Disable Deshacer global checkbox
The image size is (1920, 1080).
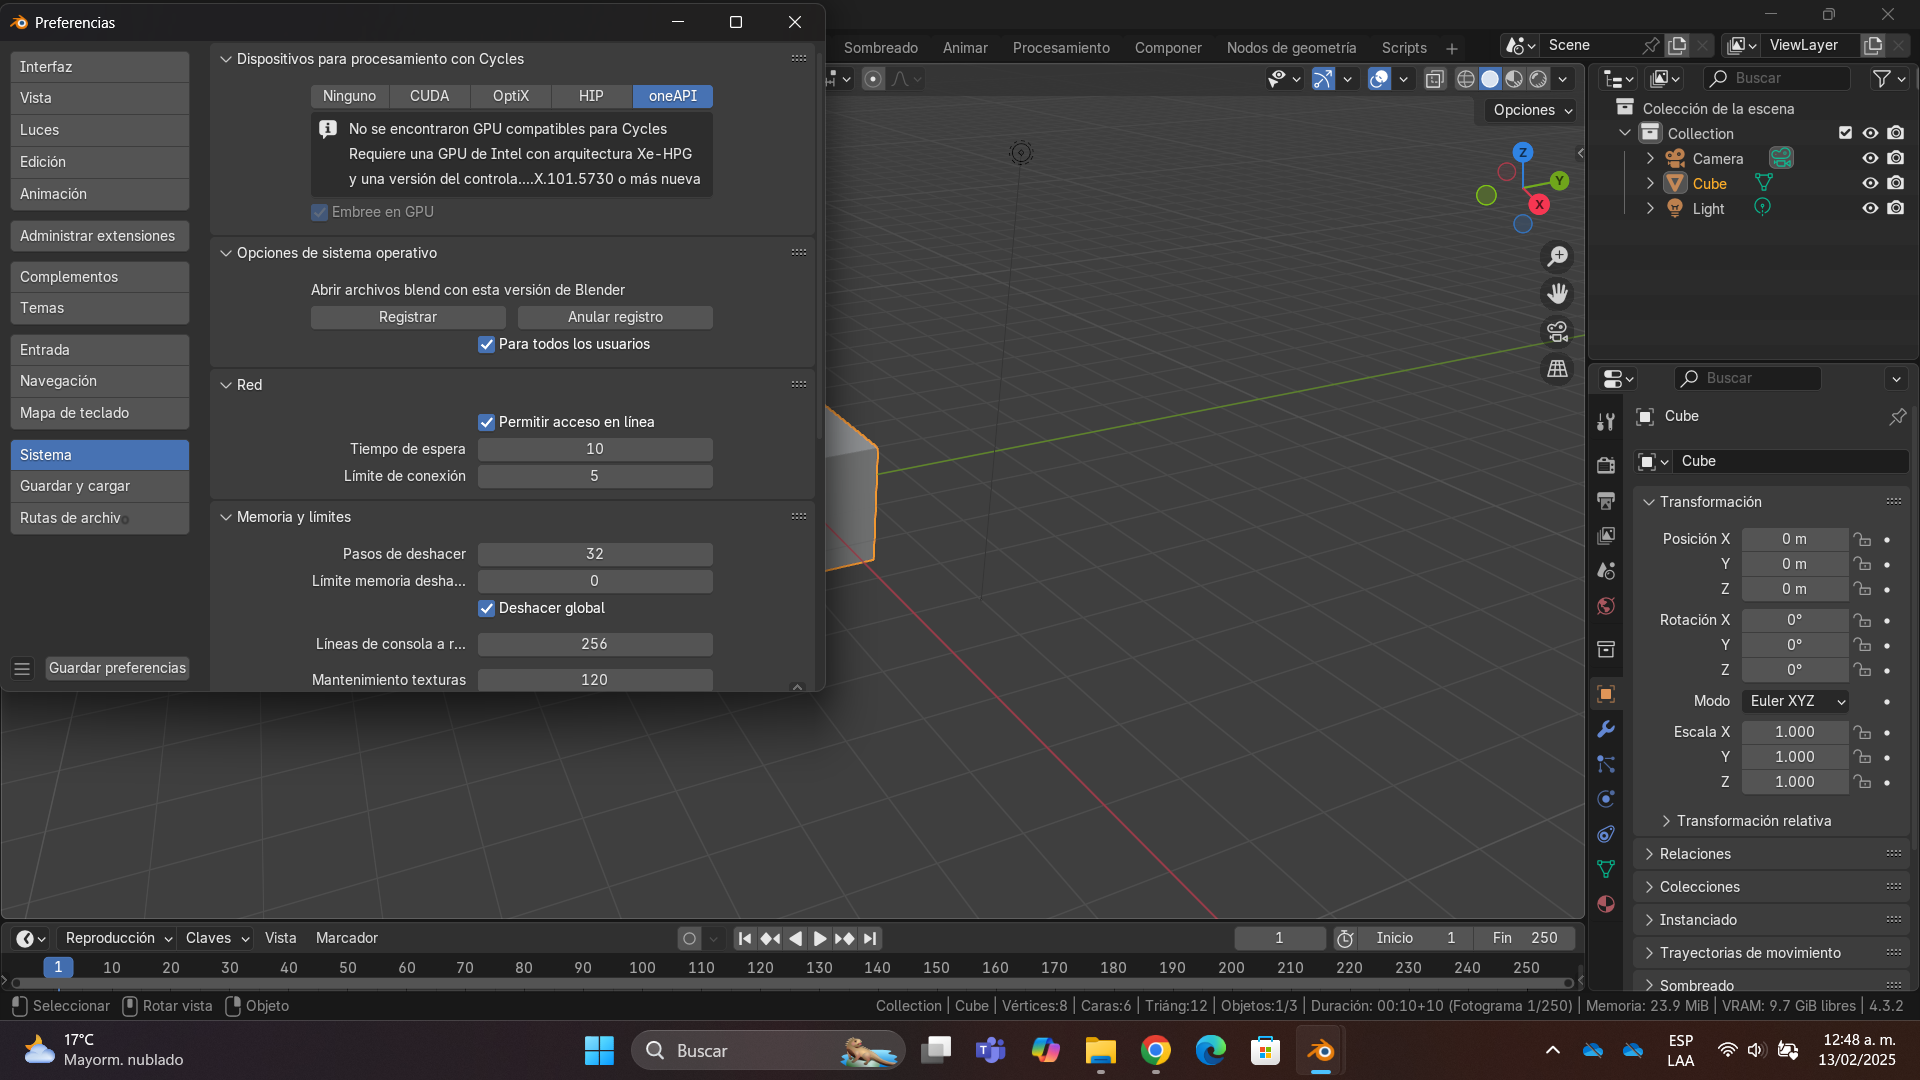click(x=486, y=608)
